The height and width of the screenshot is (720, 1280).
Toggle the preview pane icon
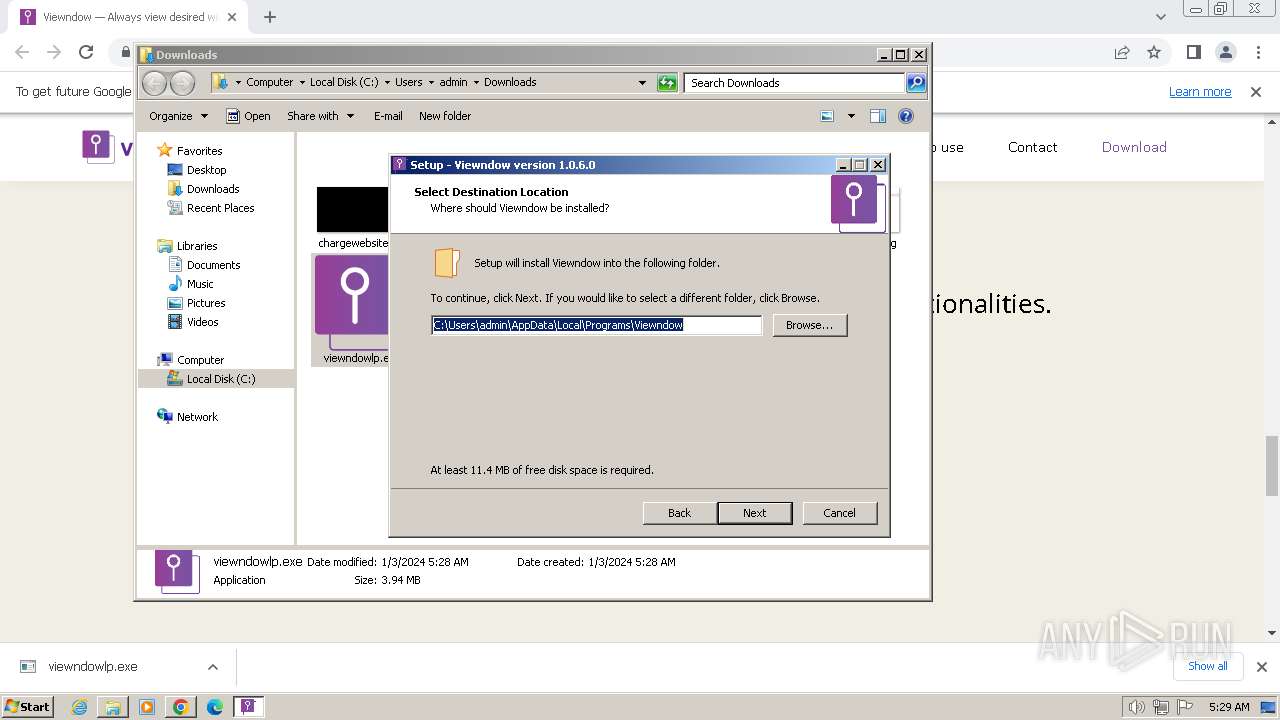tap(878, 116)
